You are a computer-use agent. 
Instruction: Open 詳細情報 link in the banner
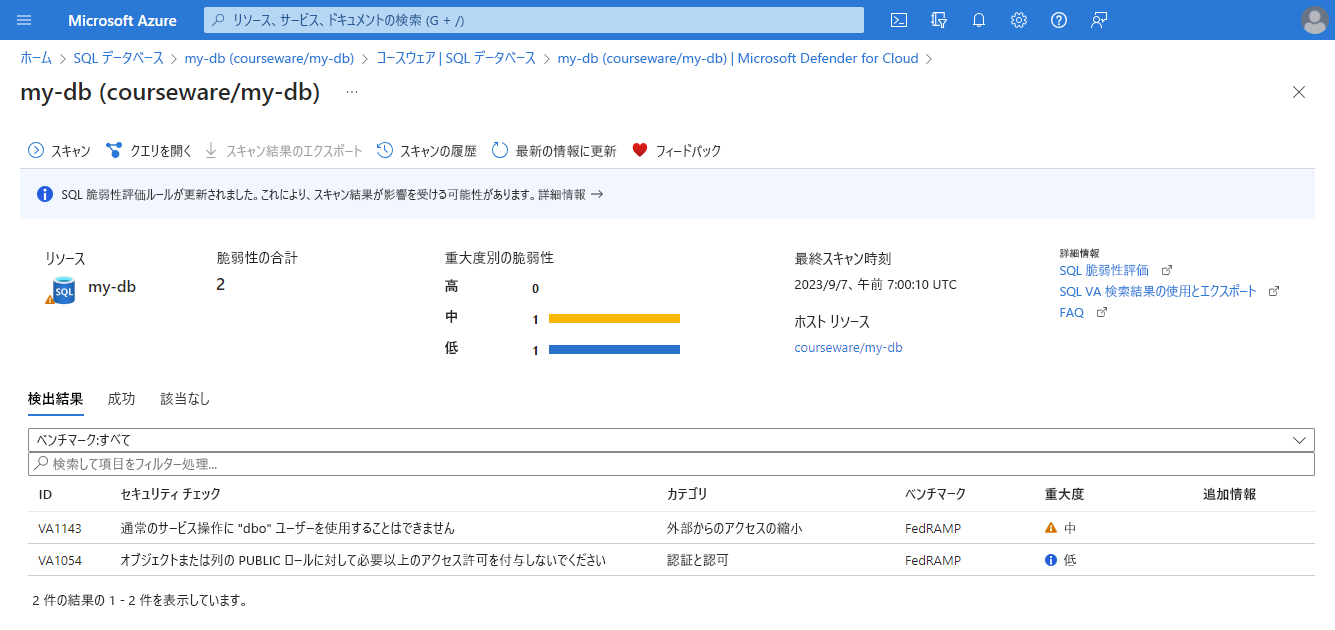click(x=570, y=195)
